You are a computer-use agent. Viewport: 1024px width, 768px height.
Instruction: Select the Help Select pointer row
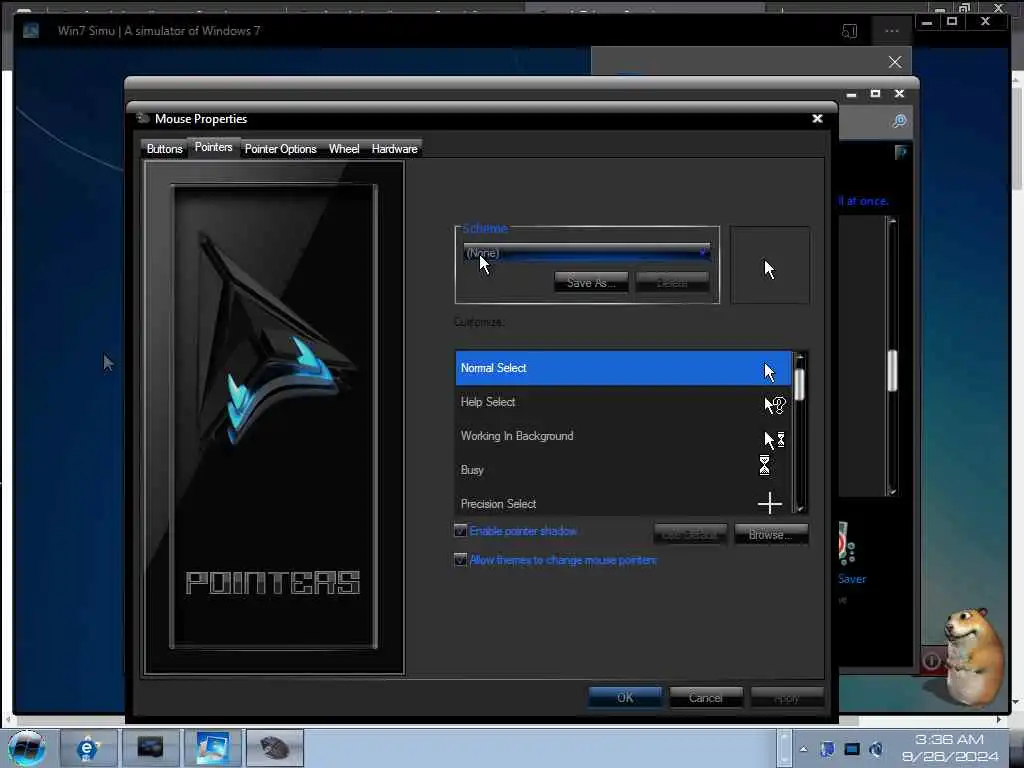click(623, 402)
